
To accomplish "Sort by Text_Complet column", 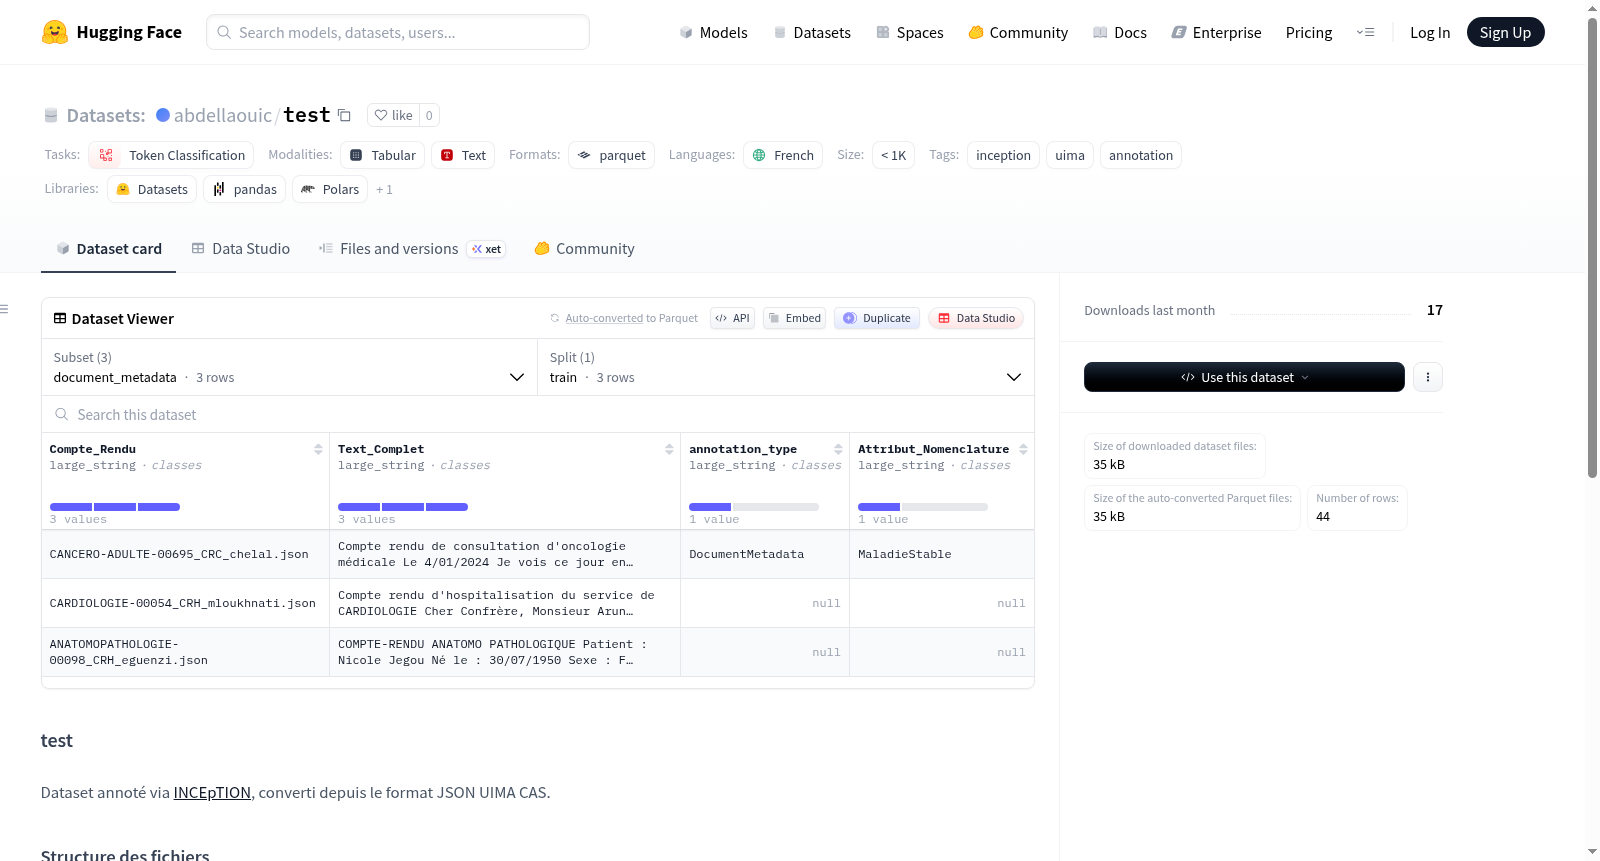I will [669, 449].
